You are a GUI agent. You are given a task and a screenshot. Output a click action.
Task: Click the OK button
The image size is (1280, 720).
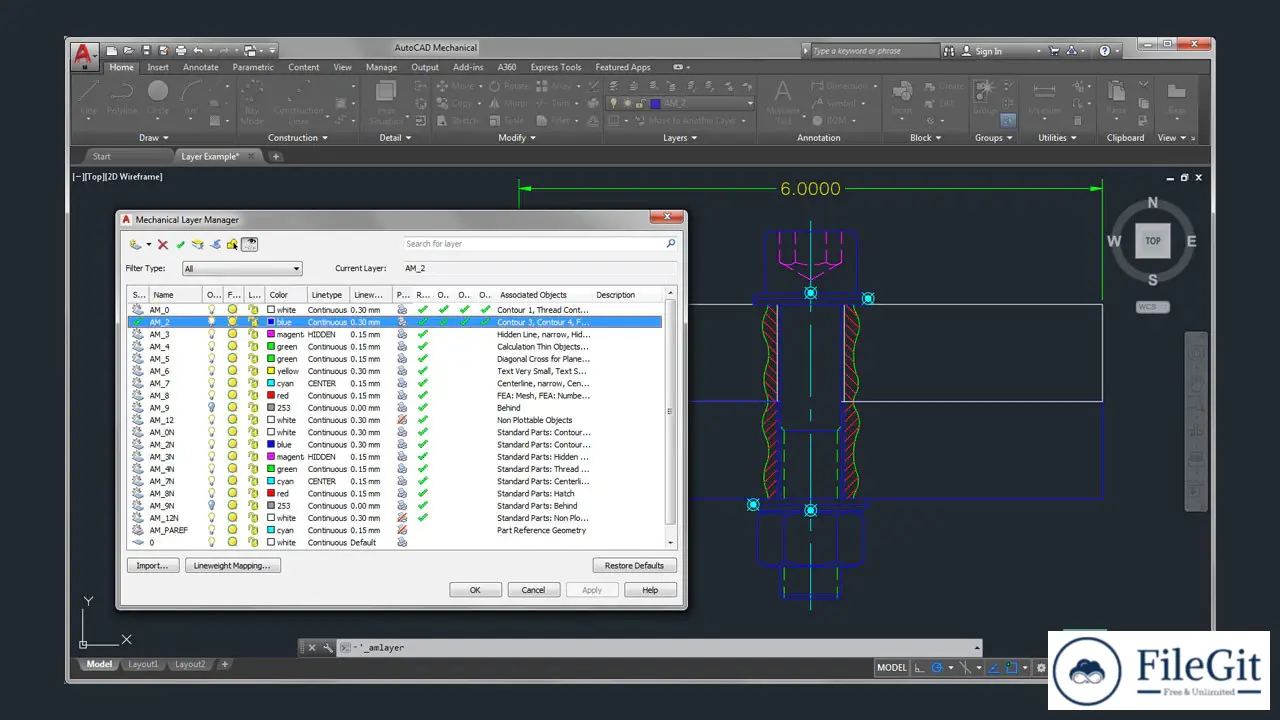[475, 590]
